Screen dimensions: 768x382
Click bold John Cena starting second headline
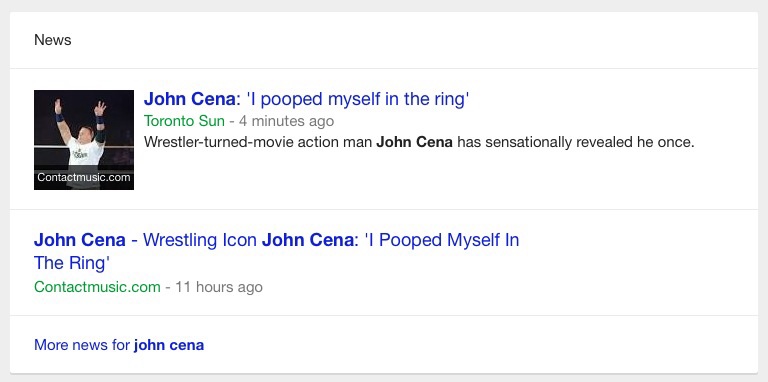[x=80, y=240]
